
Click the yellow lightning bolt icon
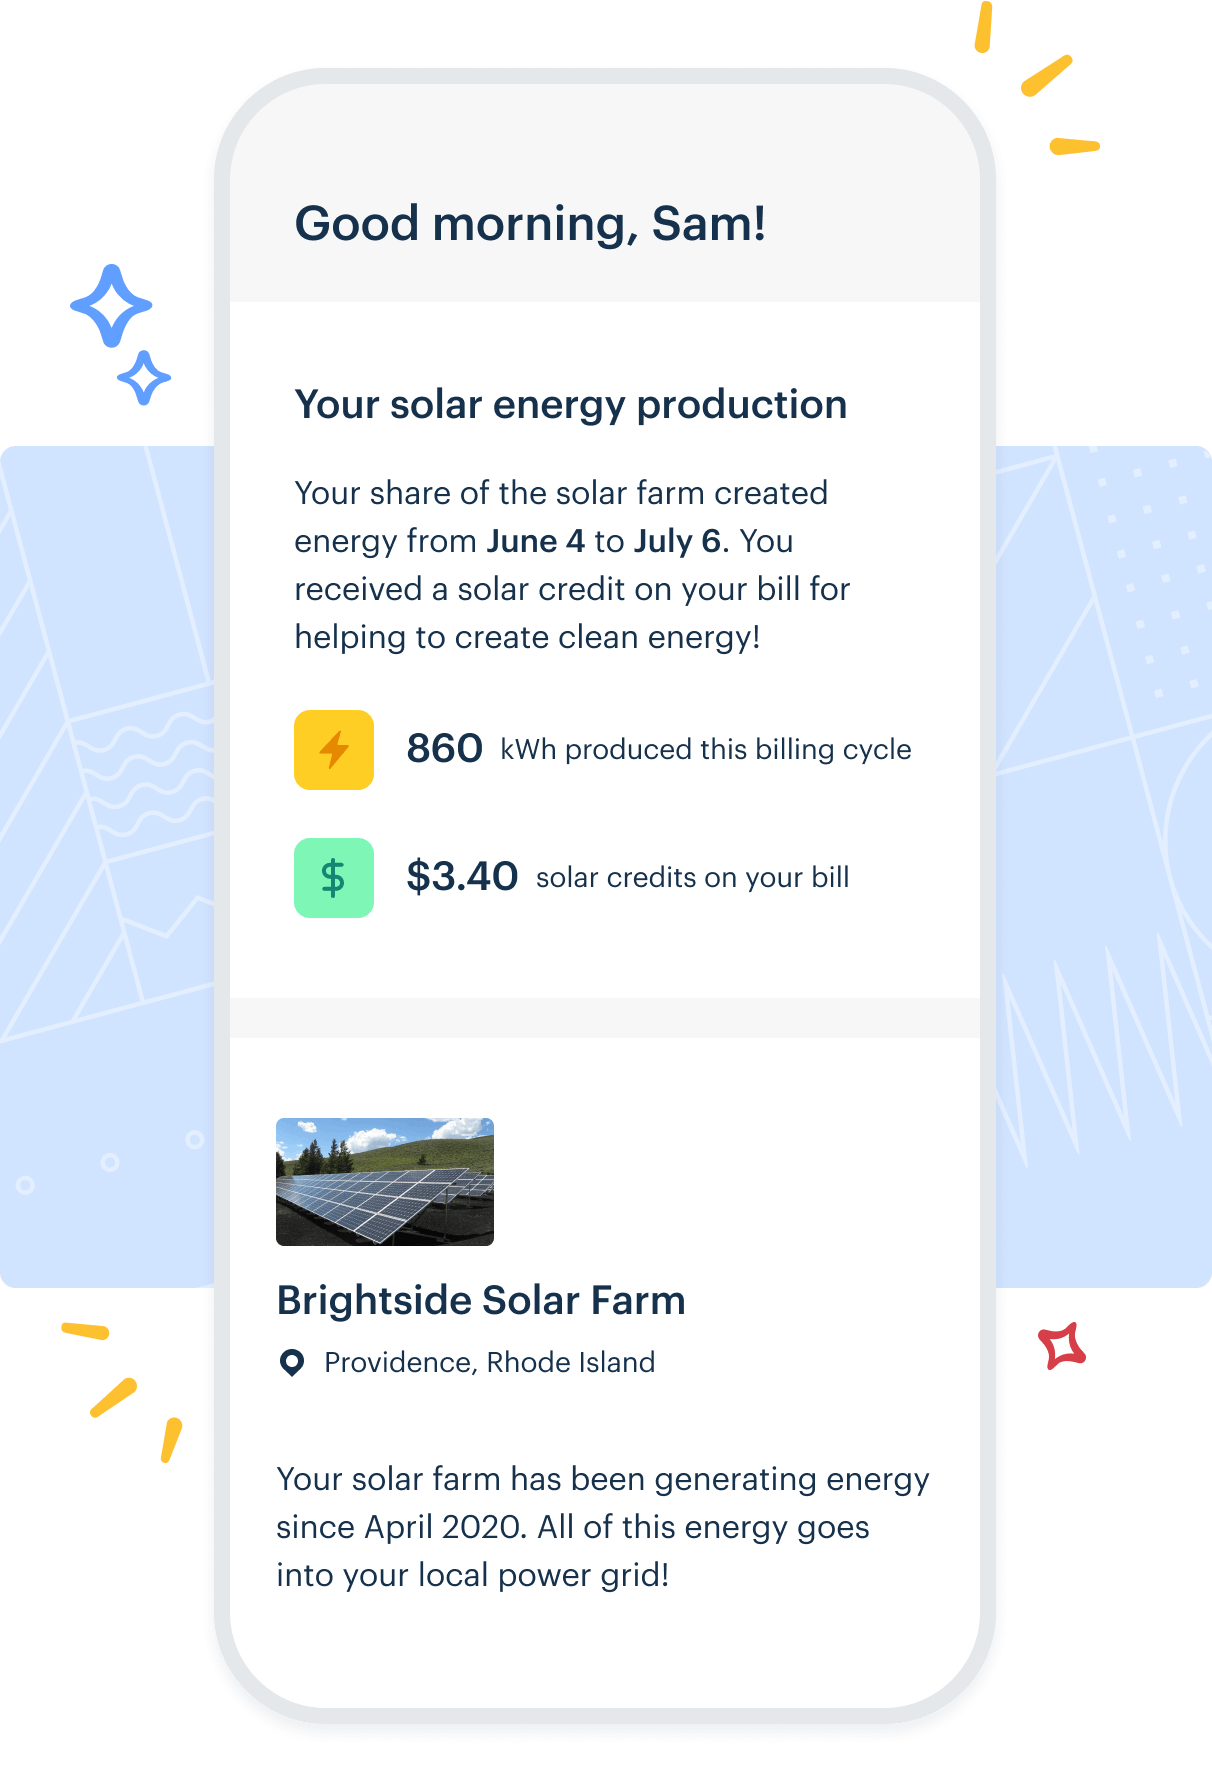[x=334, y=750]
